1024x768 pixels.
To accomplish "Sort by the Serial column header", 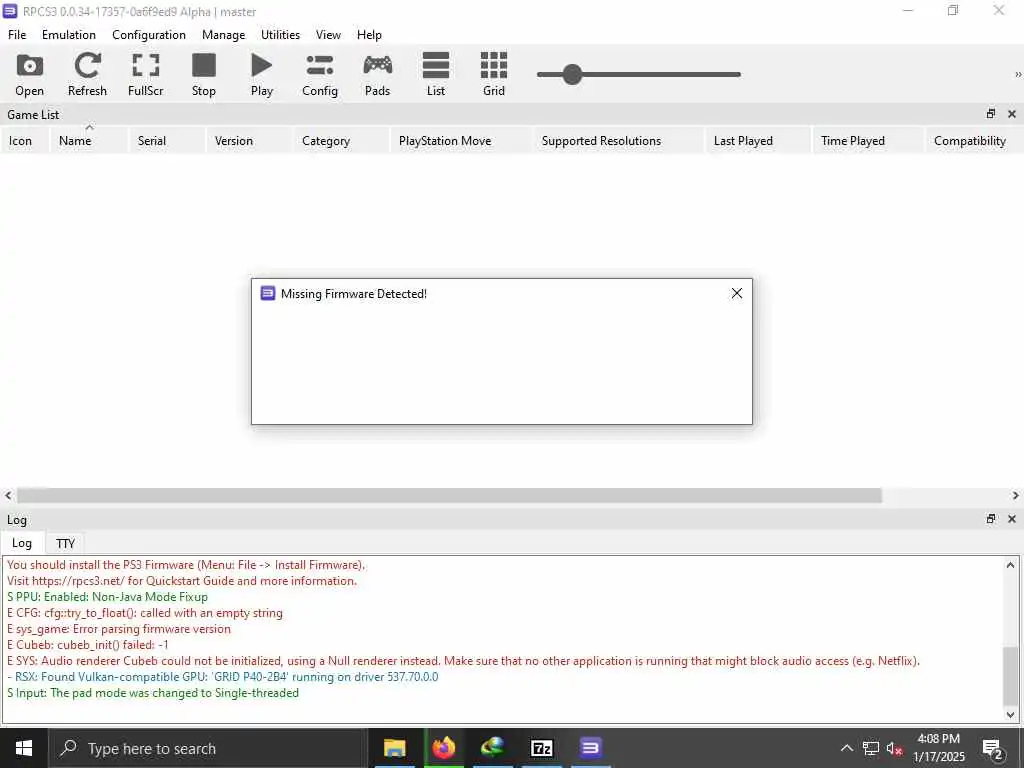I will coord(167,140).
